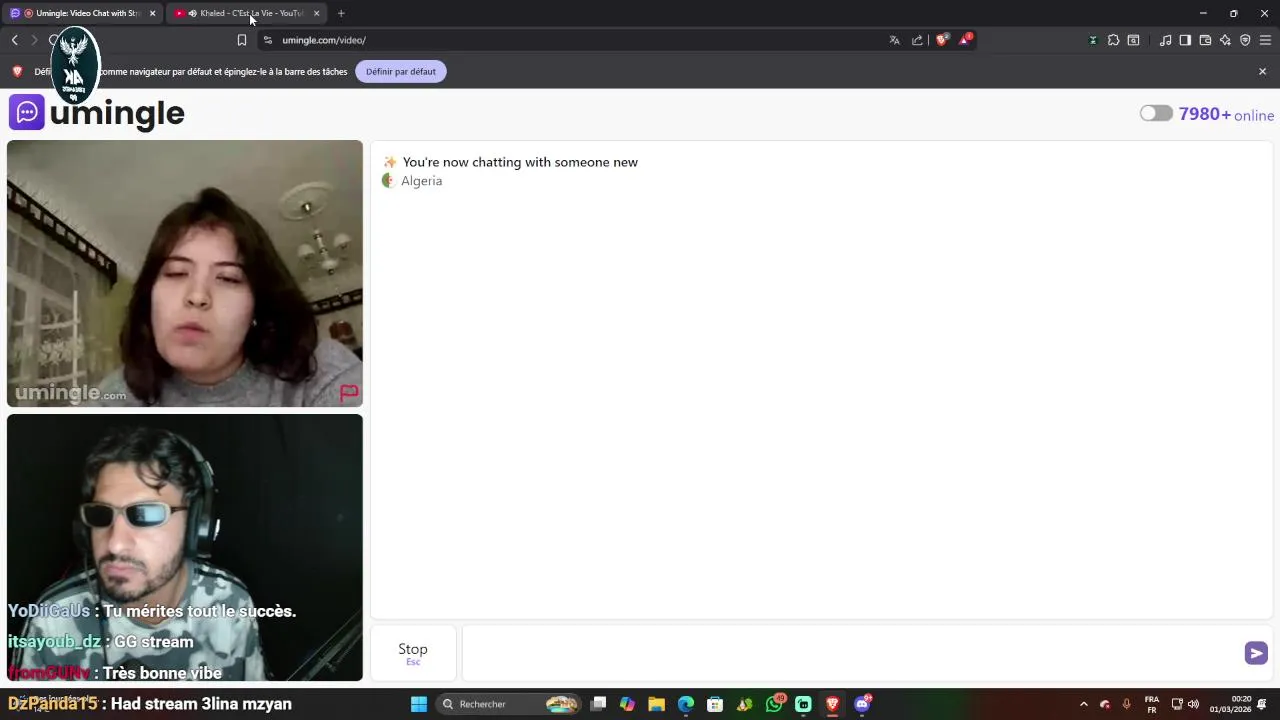The height and width of the screenshot is (720, 1280).
Task: Open Microsoft Store from the taskbar
Action: 715,704
